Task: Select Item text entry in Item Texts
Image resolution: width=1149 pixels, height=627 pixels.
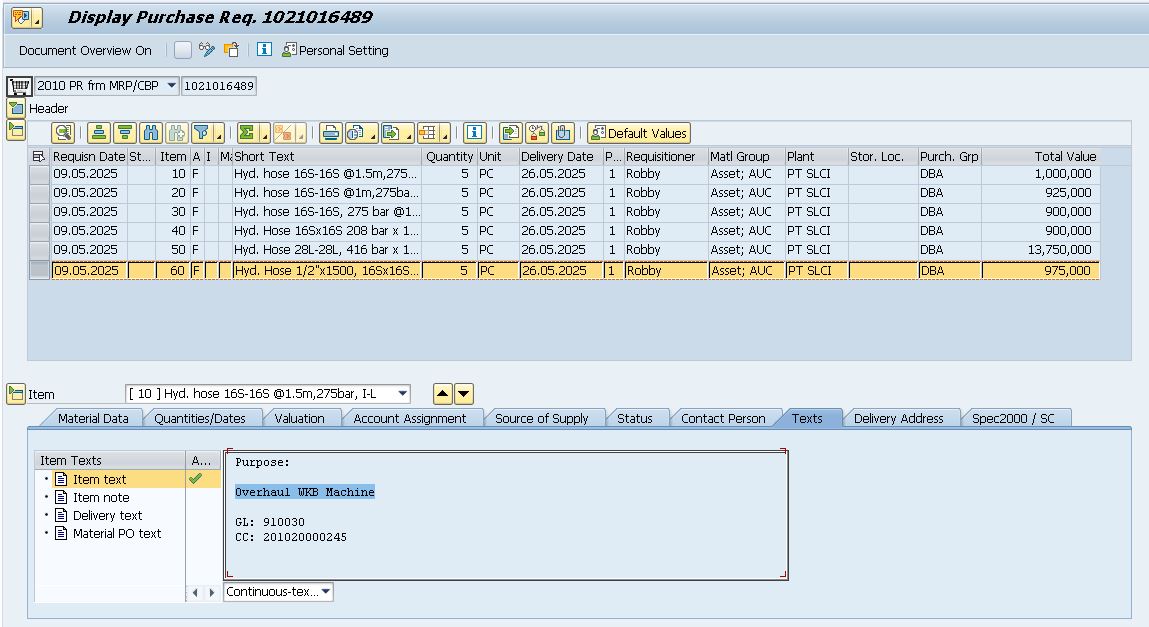Action: point(99,479)
